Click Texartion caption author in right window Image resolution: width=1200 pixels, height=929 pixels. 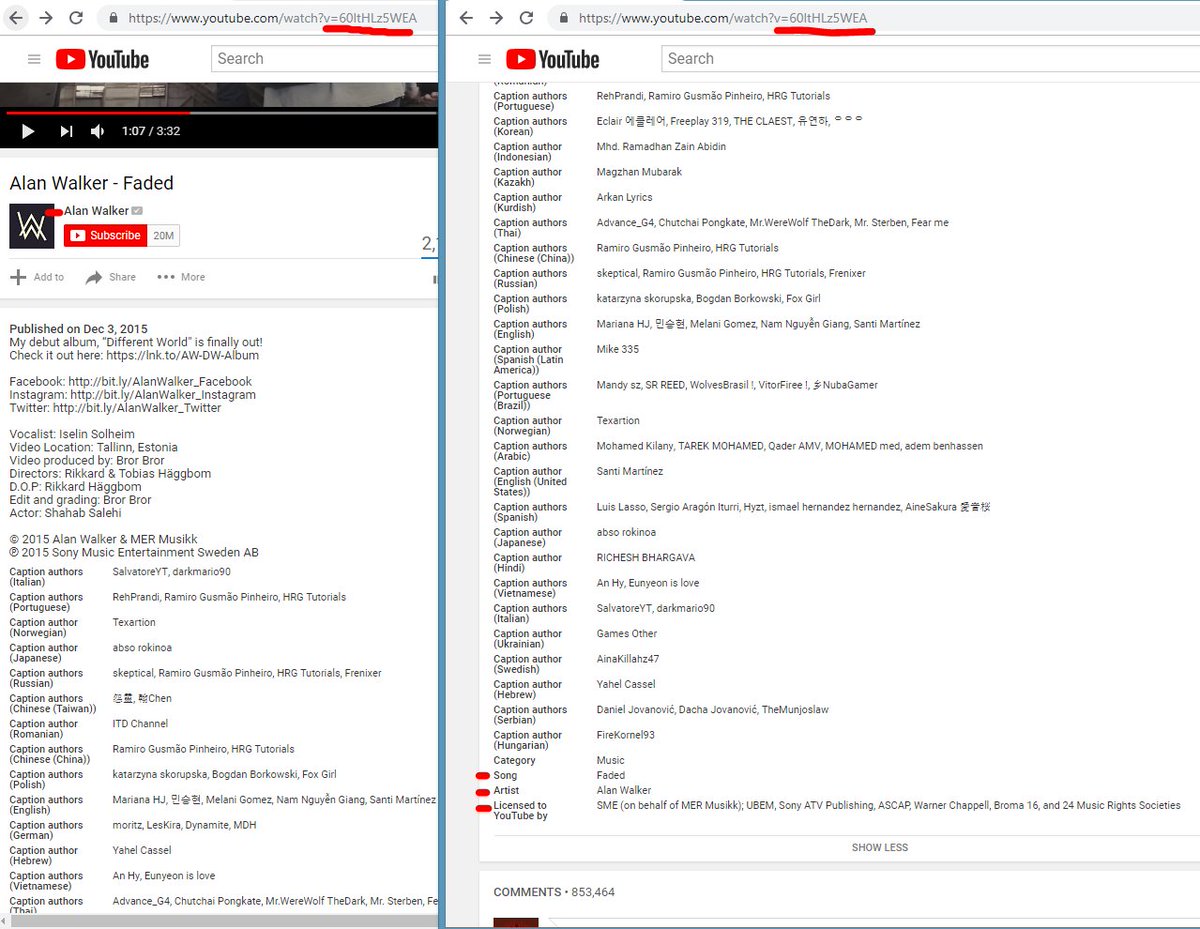[618, 420]
